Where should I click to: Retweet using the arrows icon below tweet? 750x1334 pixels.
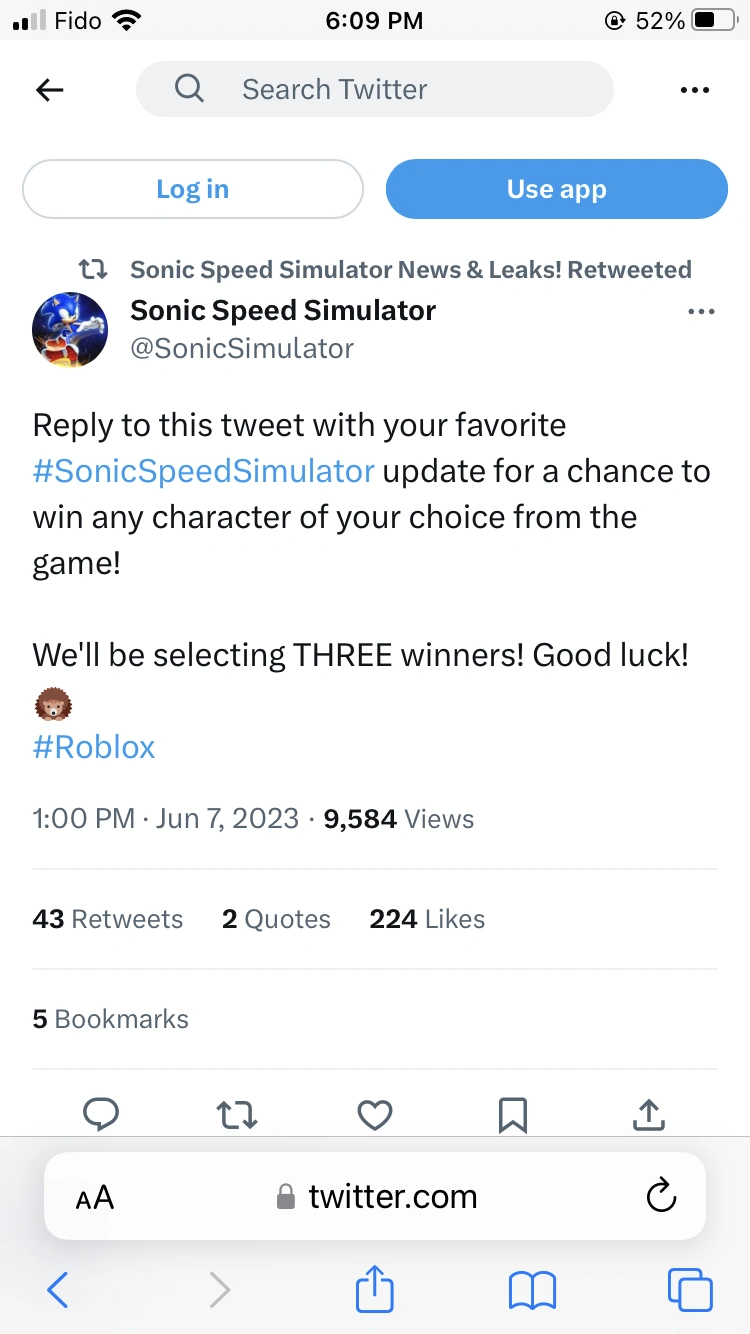(x=237, y=1113)
